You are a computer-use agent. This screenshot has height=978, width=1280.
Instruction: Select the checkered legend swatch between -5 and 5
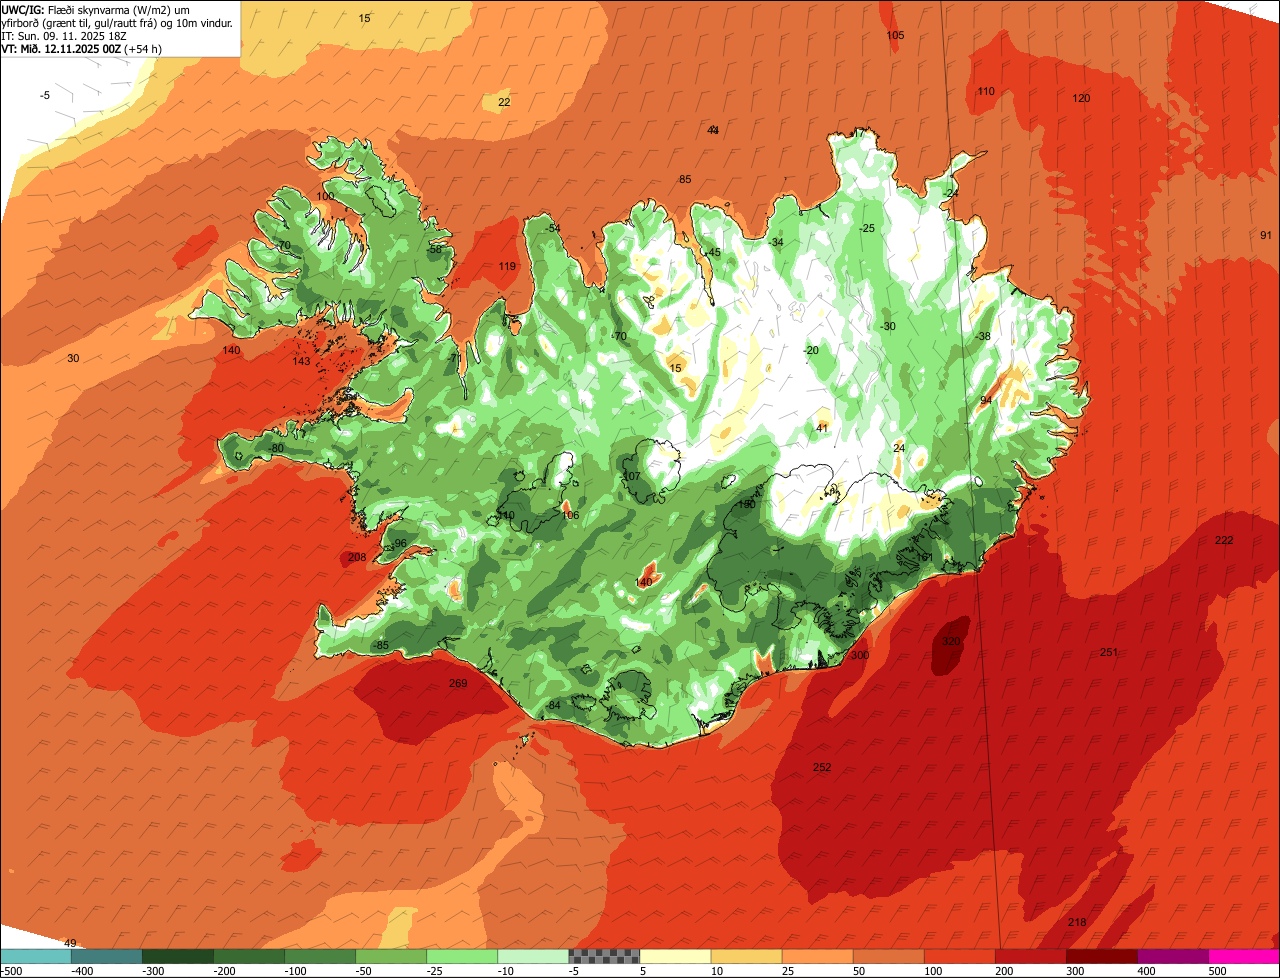(x=605, y=956)
